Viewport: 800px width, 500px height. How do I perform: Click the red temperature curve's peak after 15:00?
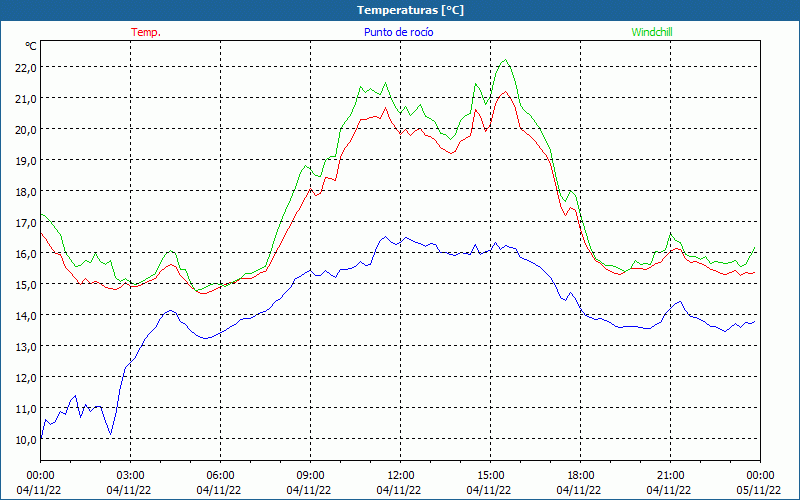tap(506, 92)
